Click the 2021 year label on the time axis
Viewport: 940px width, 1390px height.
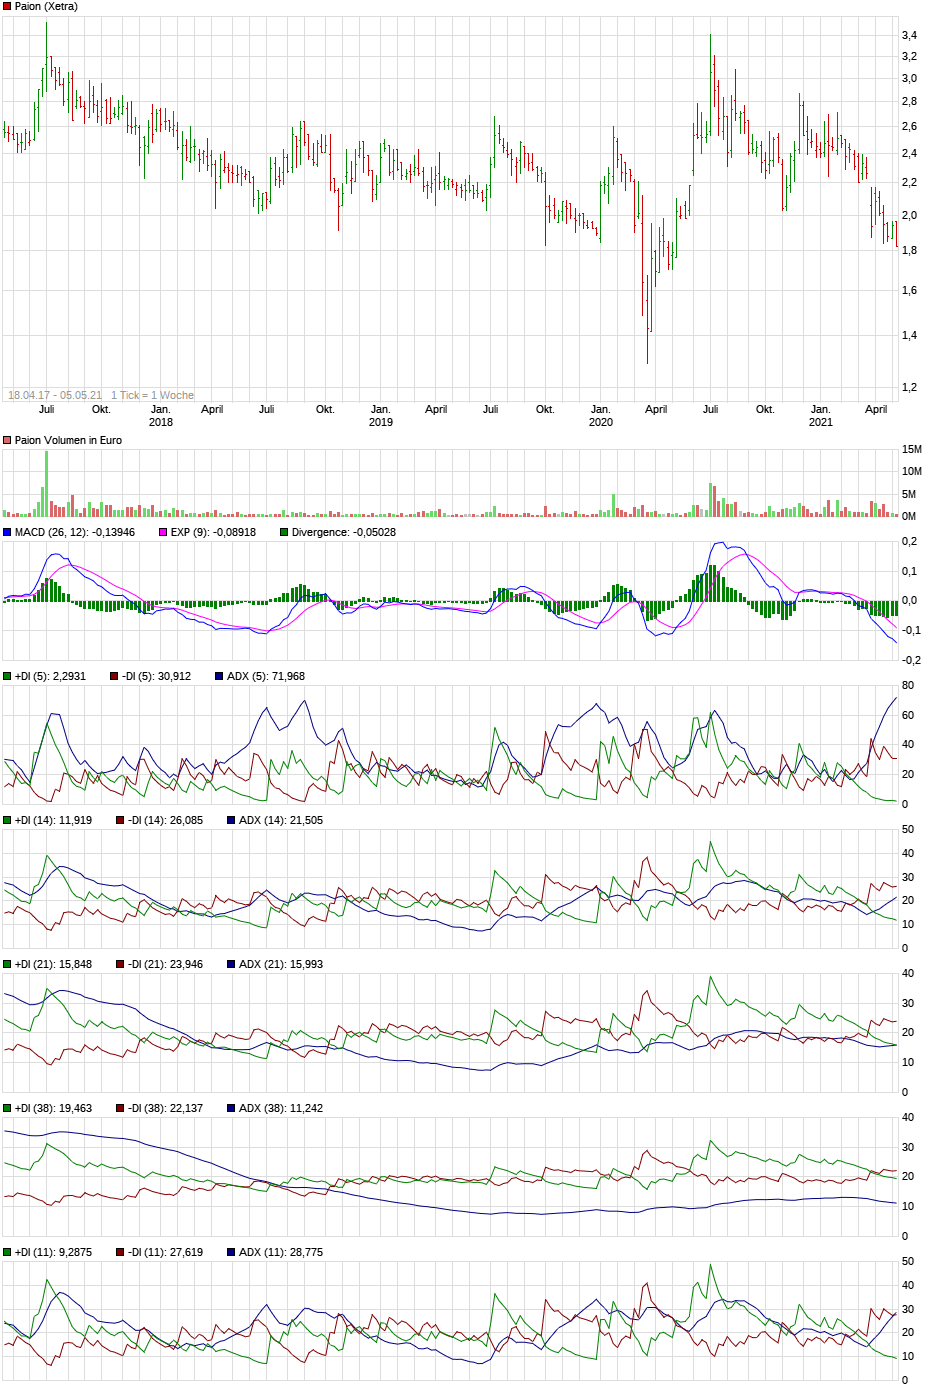(x=821, y=422)
